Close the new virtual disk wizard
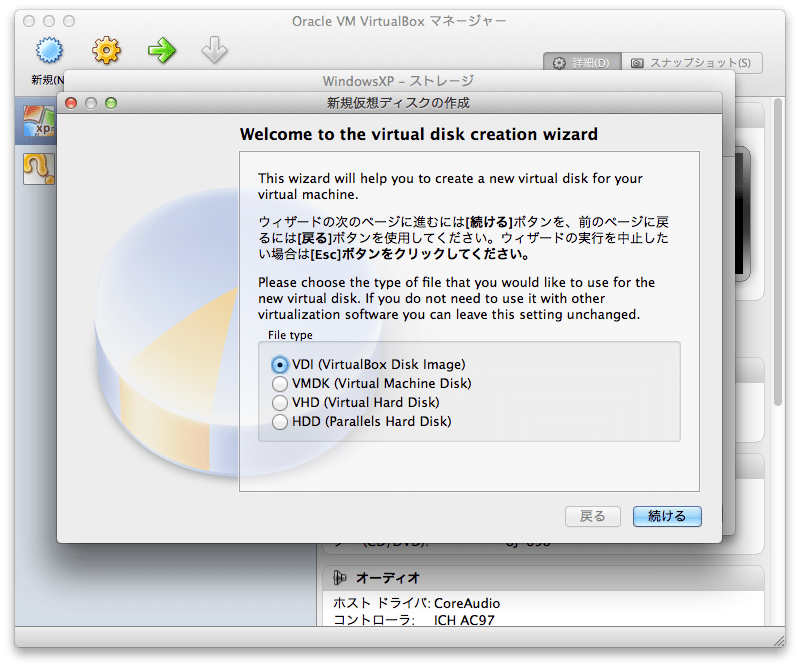The image size is (799, 667). (71, 103)
